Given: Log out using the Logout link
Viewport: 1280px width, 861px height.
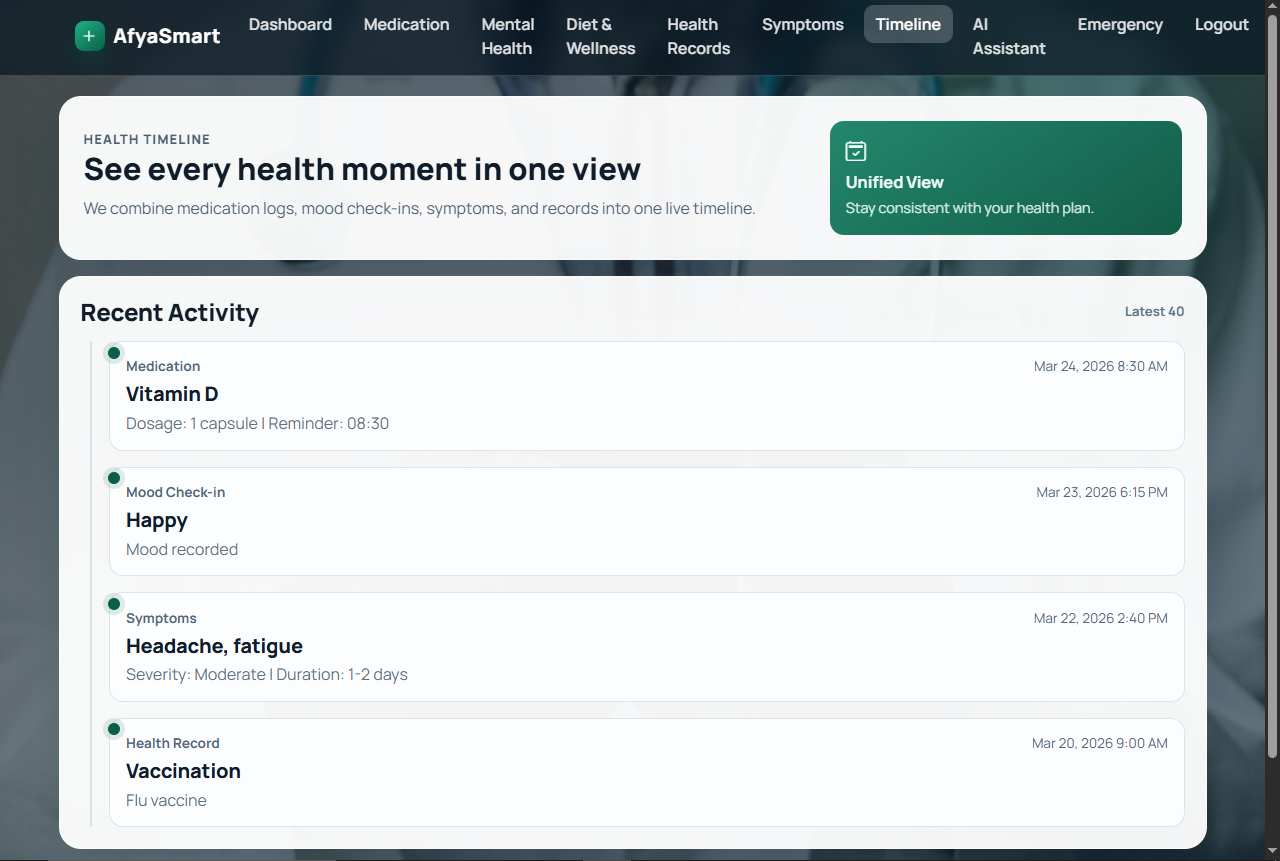Looking at the screenshot, I should click(1222, 24).
